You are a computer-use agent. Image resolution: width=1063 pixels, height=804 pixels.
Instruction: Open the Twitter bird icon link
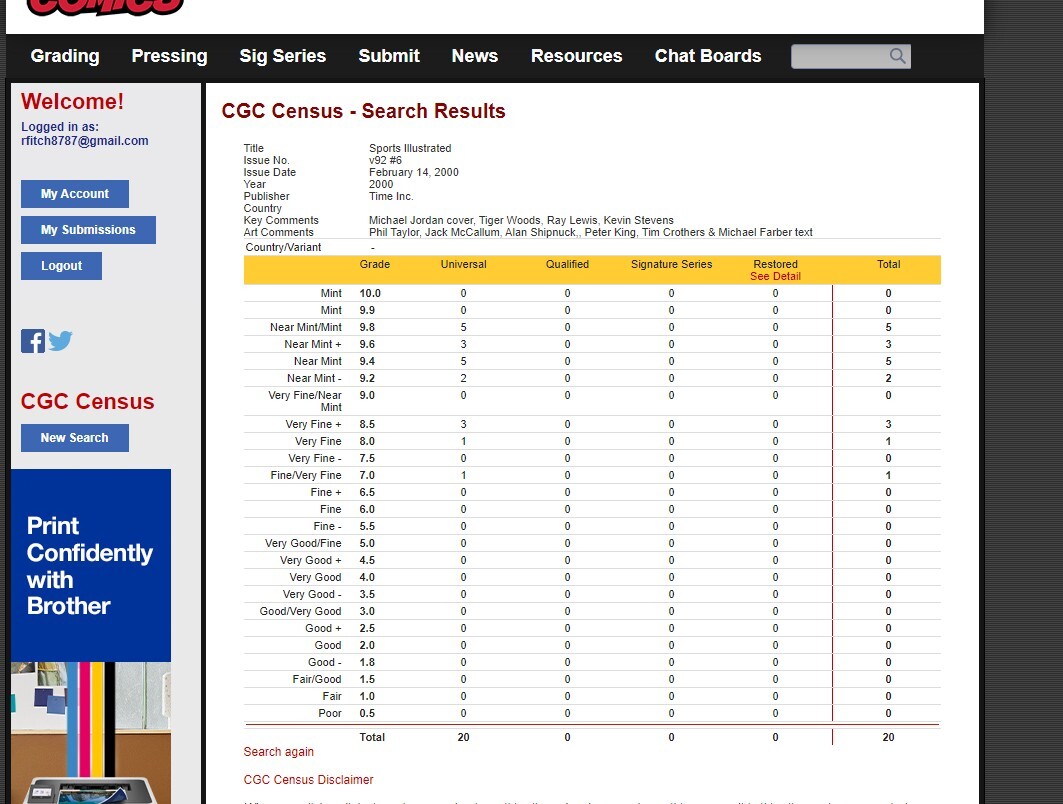pyautogui.click(x=60, y=341)
